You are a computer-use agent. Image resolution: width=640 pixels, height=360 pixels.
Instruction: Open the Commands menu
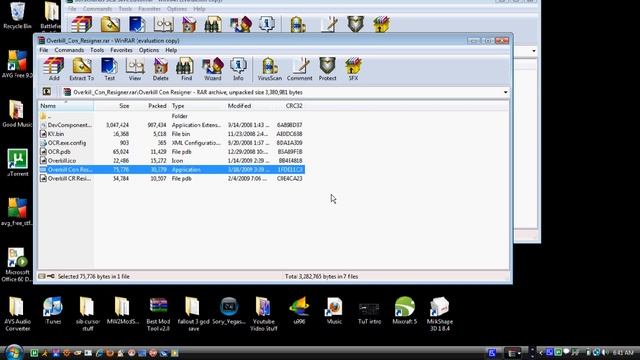coord(69,50)
